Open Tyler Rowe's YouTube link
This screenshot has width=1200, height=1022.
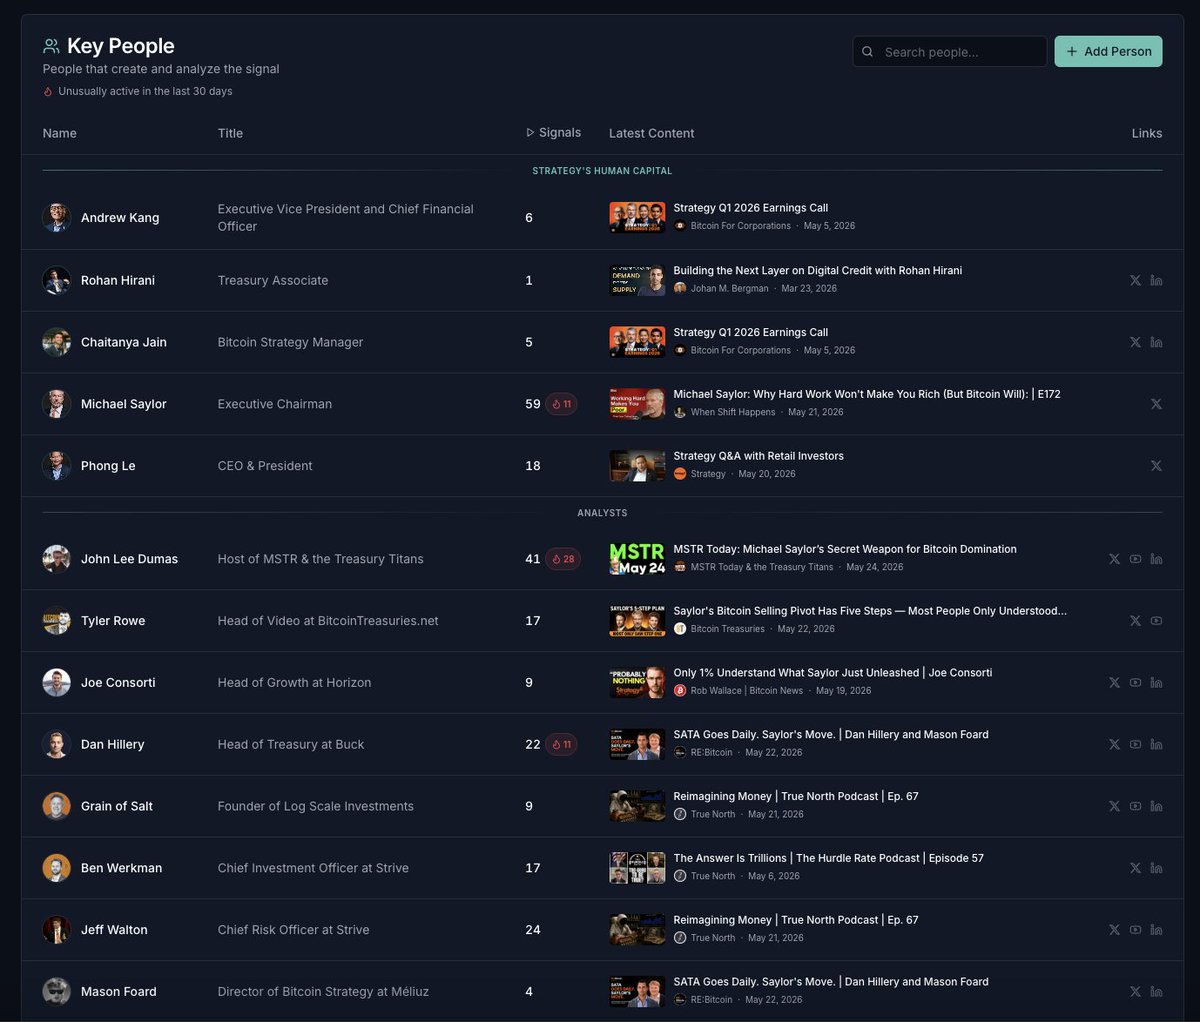[1156, 621]
